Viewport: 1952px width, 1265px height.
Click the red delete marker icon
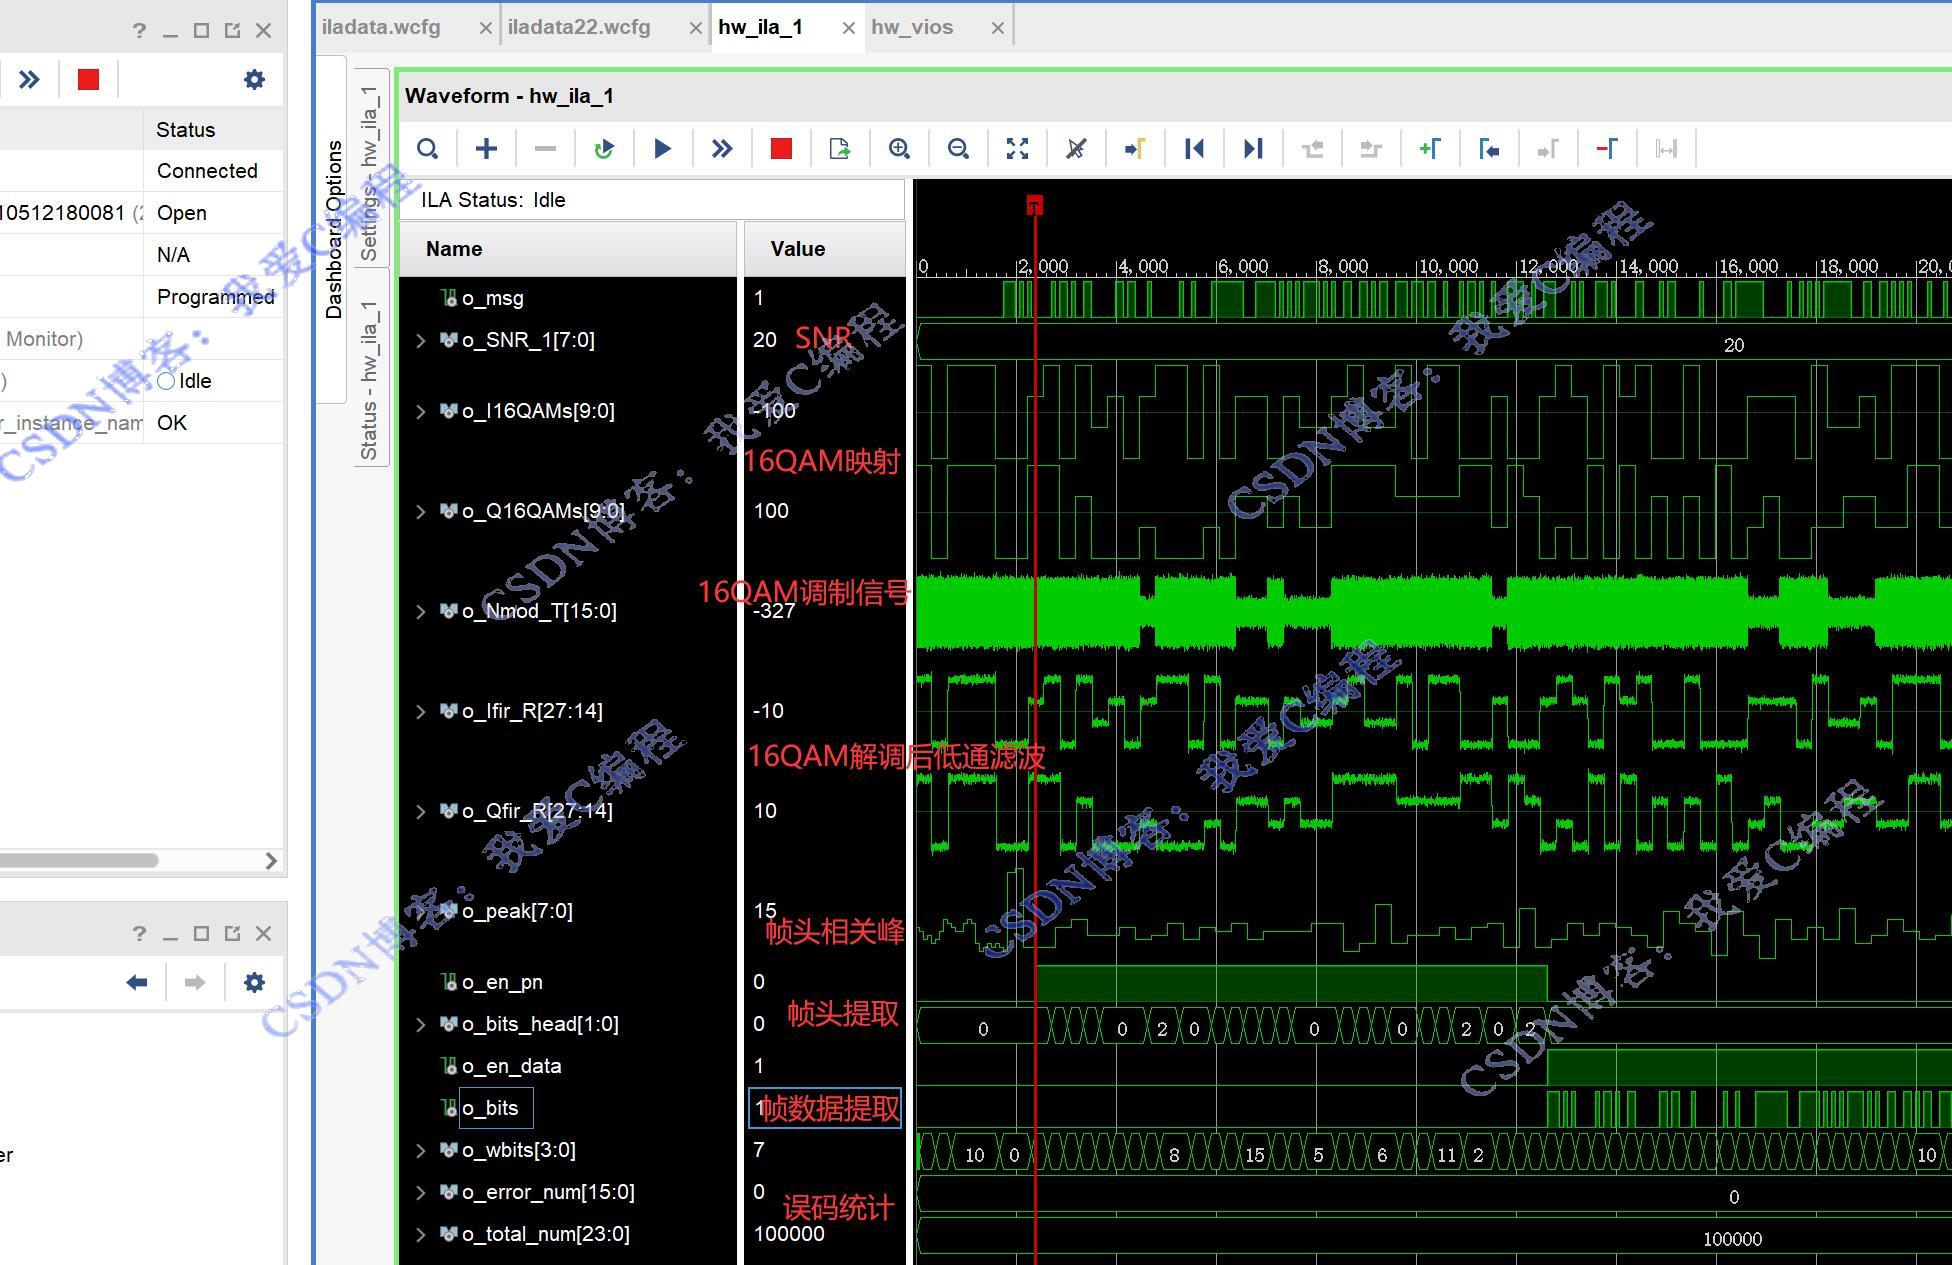[x=1607, y=149]
